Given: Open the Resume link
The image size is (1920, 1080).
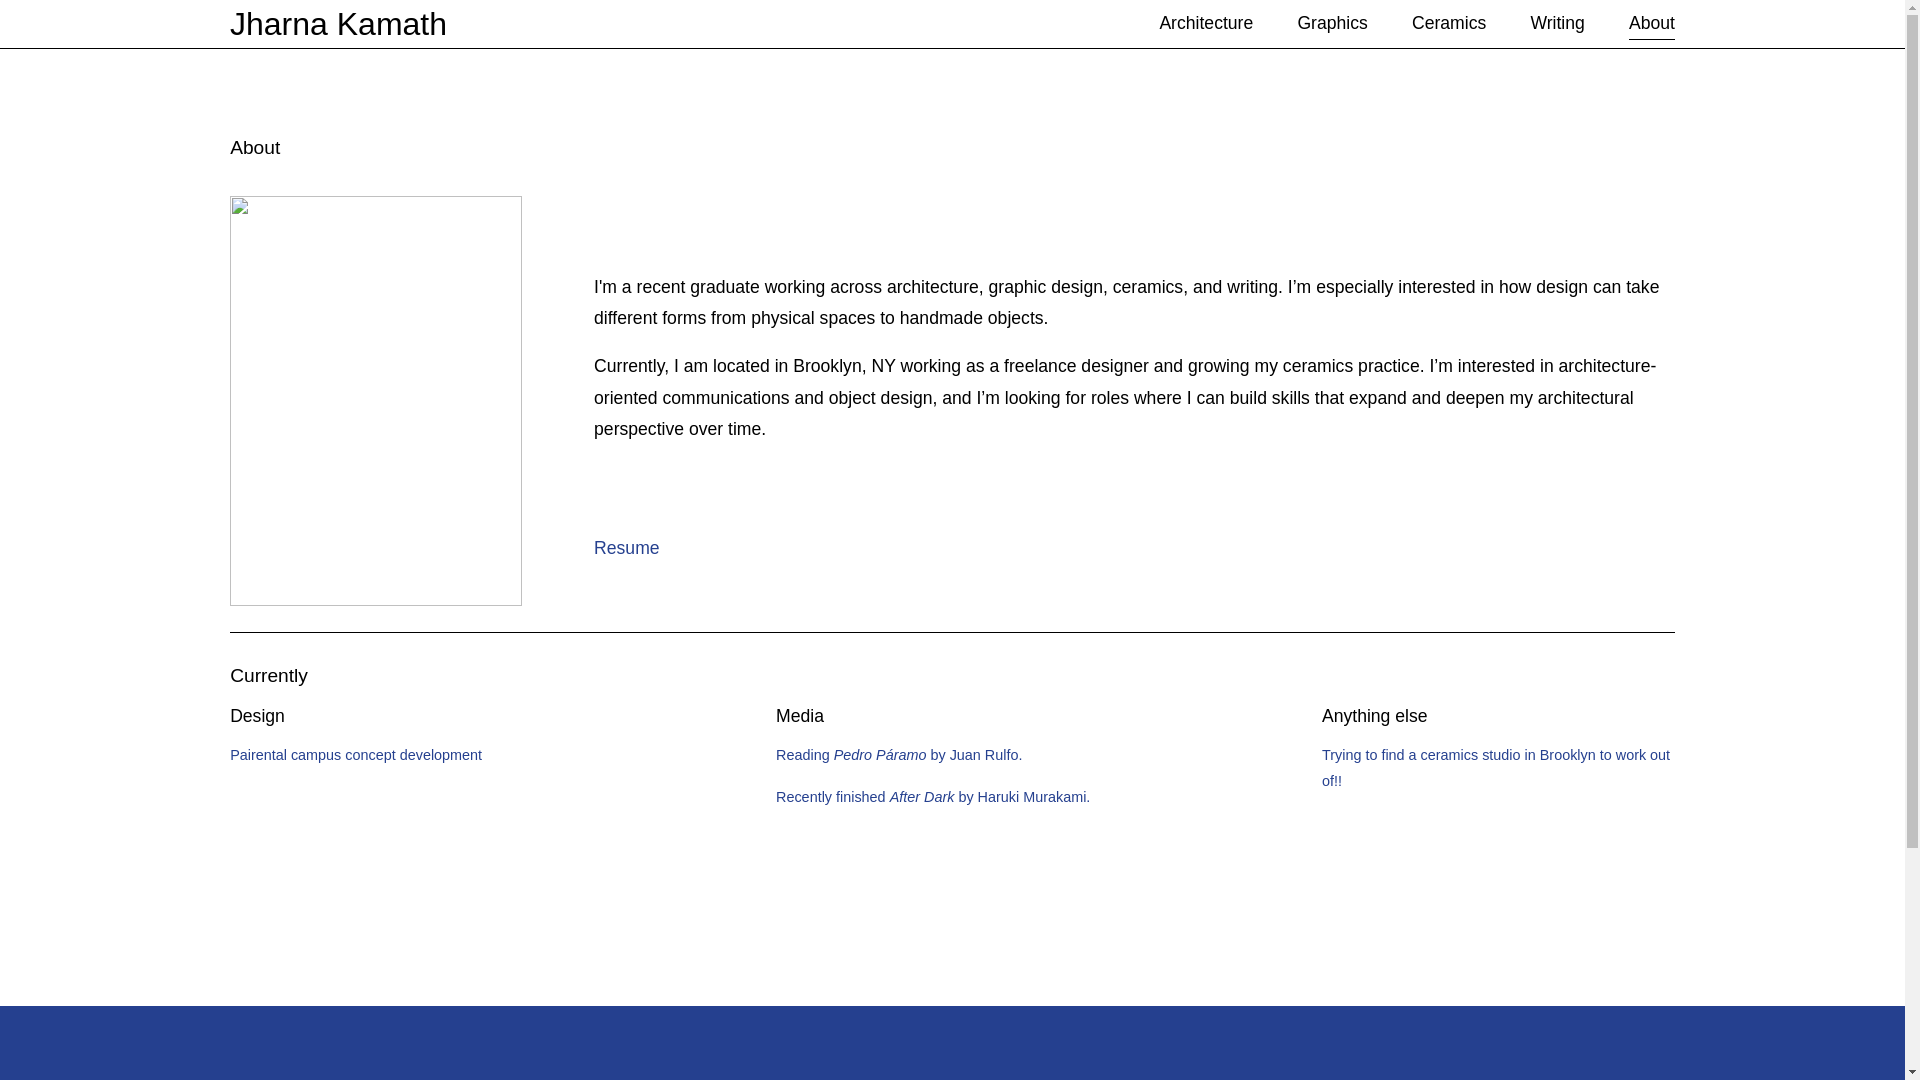Looking at the screenshot, I should [x=626, y=548].
